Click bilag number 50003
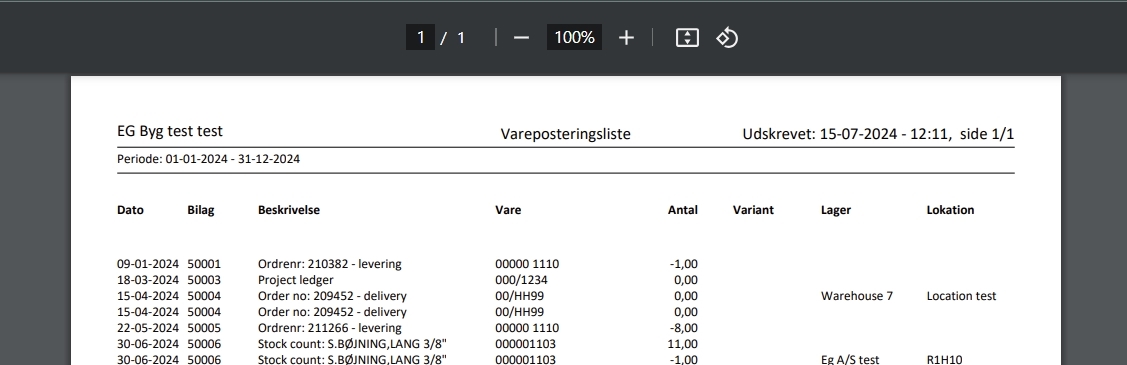The image size is (1127, 365). coord(204,280)
